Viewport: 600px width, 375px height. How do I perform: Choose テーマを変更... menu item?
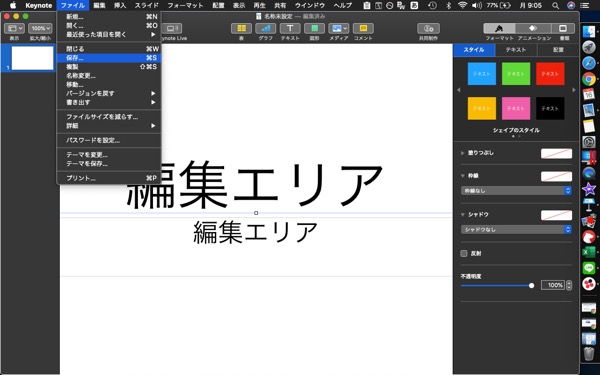[x=109, y=155]
